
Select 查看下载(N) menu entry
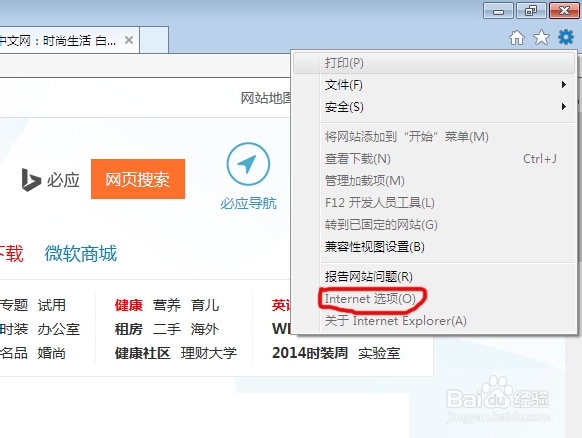(434, 159)
